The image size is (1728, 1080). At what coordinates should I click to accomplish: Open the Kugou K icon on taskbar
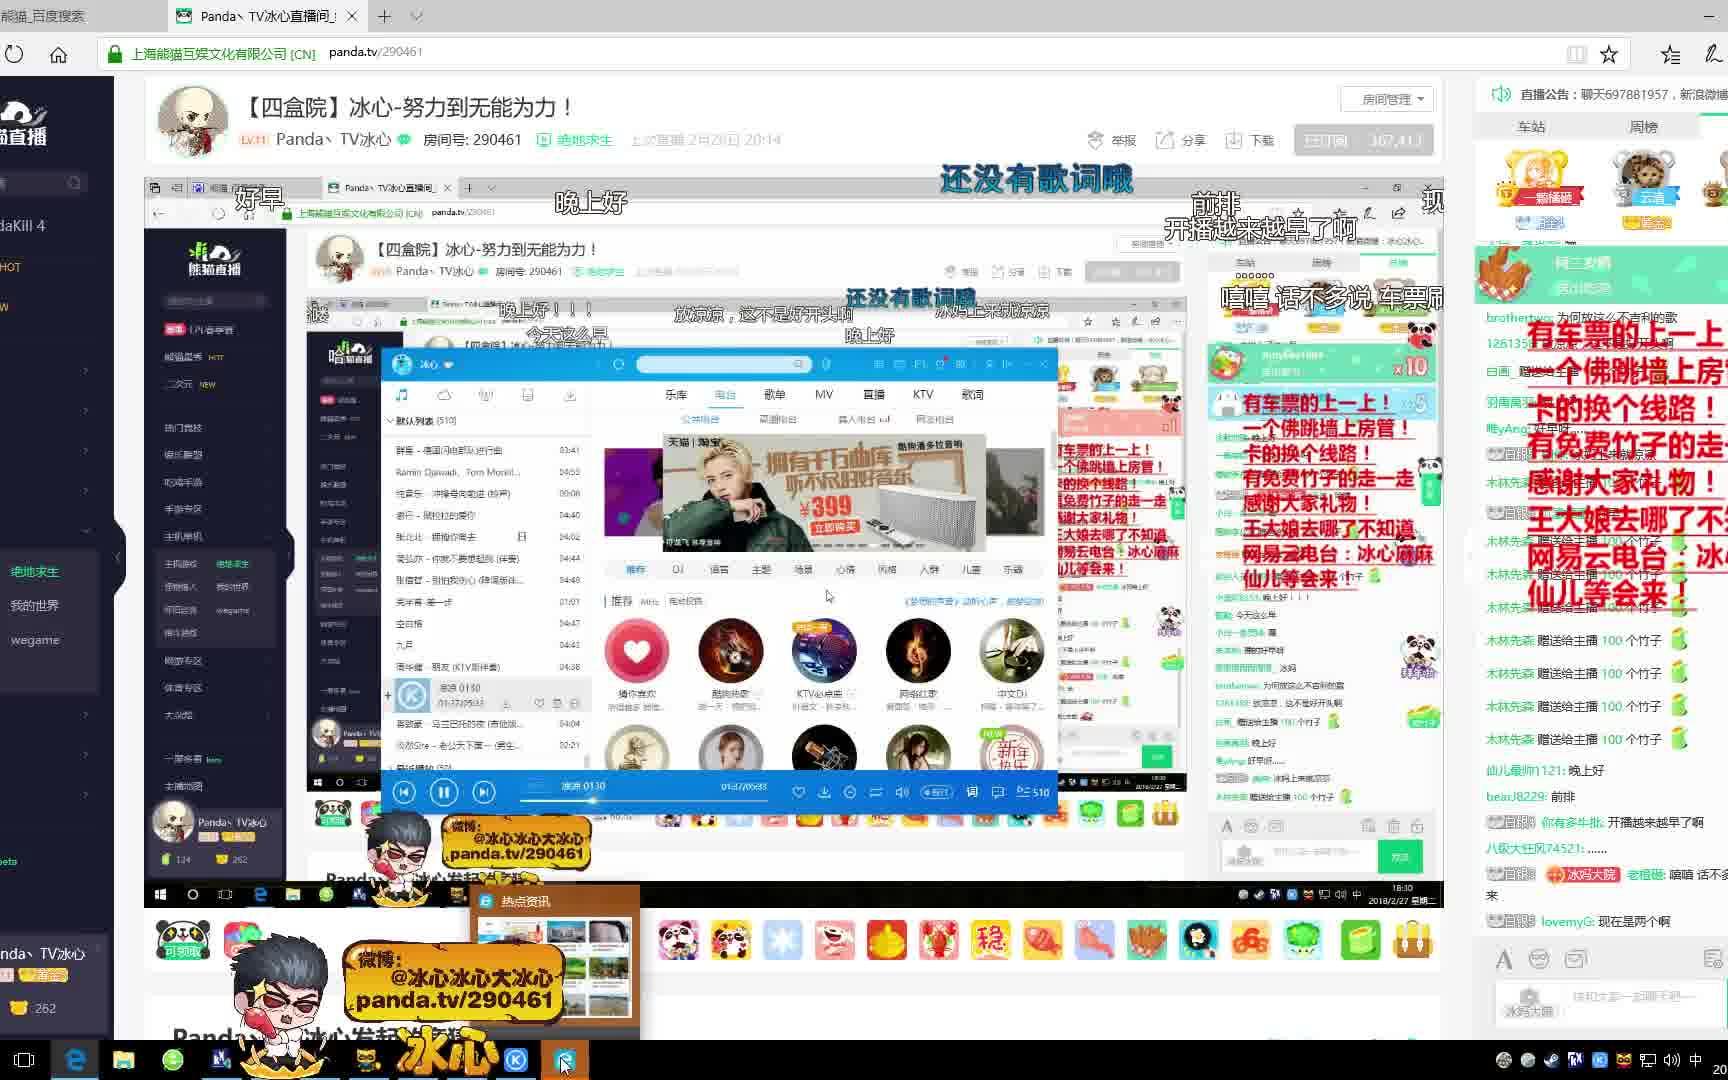pos(516,1060)
